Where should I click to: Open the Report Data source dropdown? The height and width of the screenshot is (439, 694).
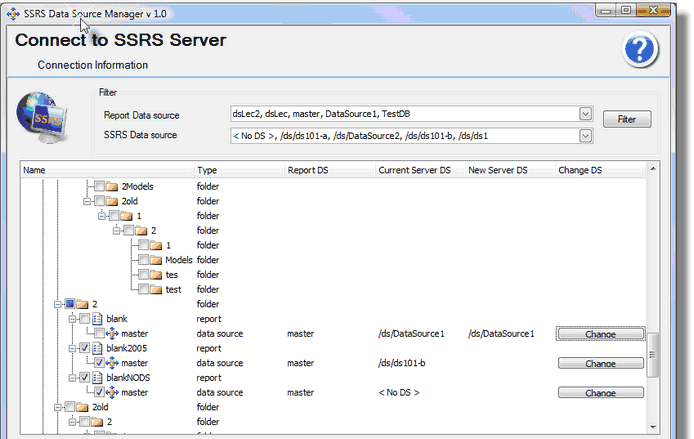tap(585, 114)
